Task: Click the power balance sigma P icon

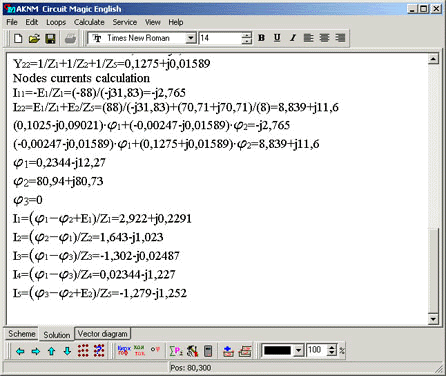Action: coord(176,351)
